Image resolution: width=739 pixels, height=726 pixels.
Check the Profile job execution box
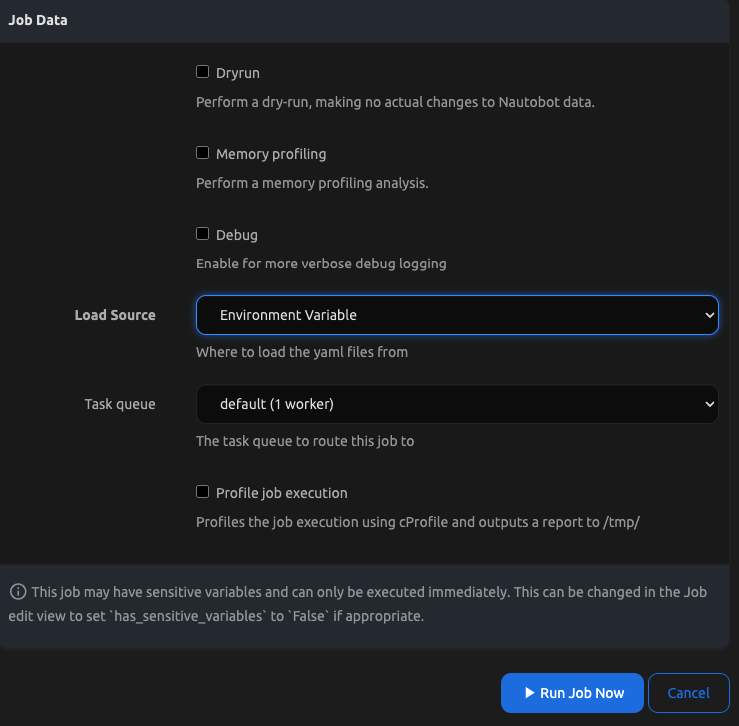coord(202,492)
